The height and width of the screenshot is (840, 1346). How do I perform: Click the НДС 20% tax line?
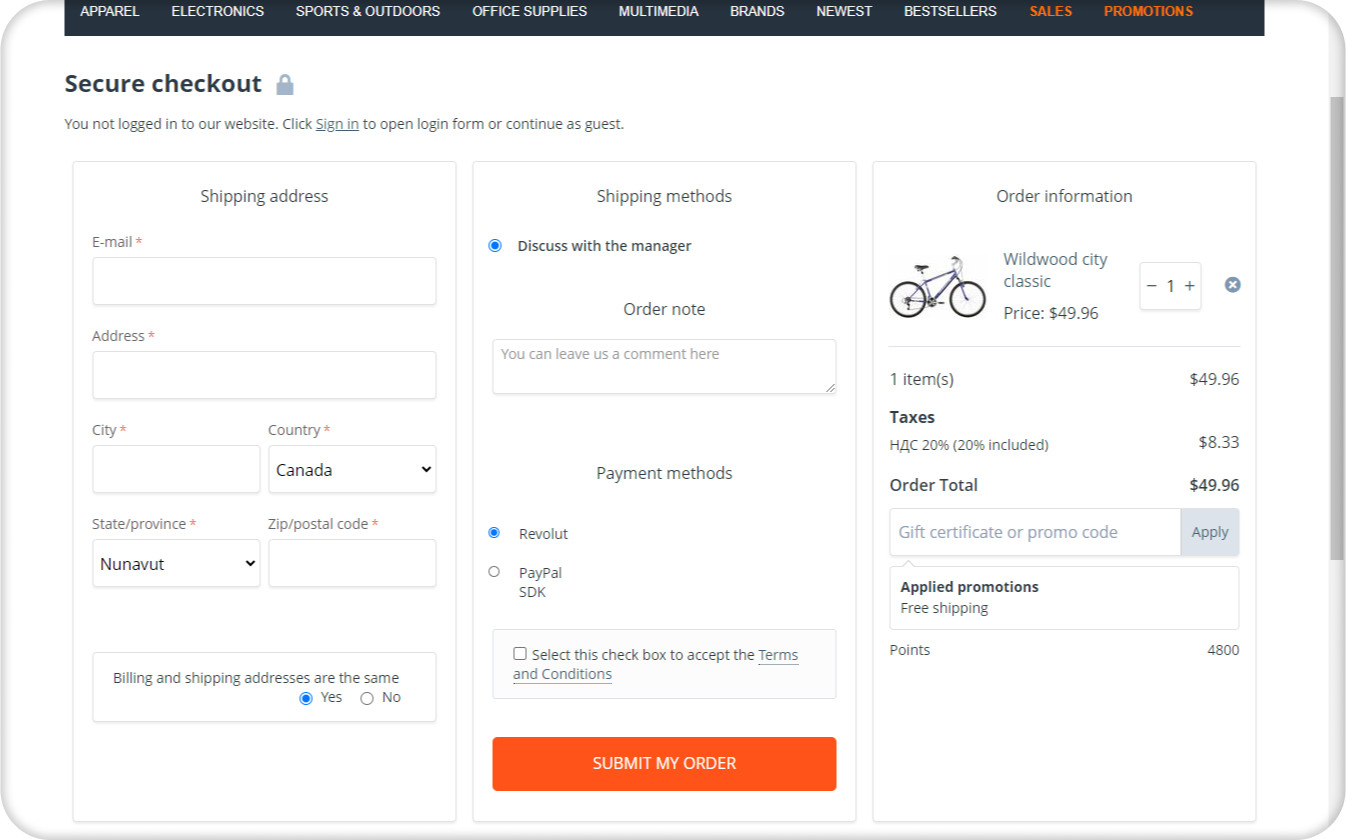(x=969, y=445)
